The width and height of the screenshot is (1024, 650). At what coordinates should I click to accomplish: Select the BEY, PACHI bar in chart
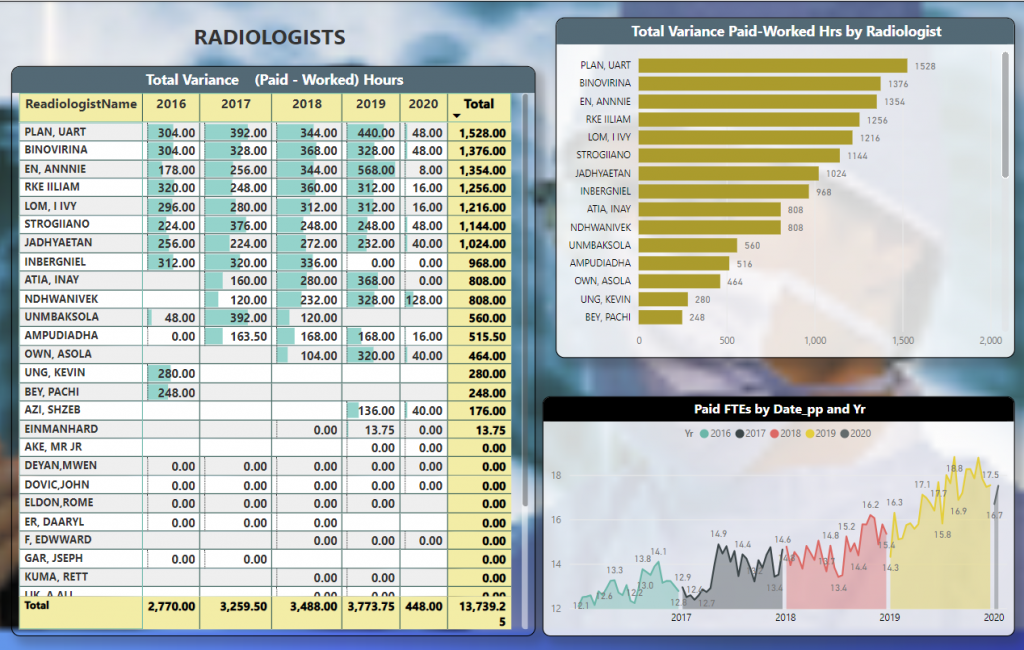pos(660,317)
